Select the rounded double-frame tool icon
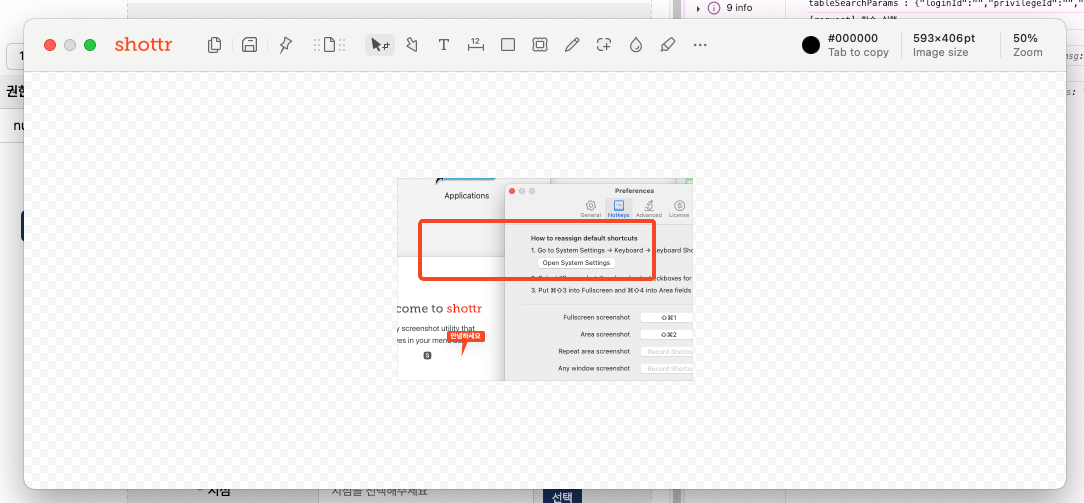1084x503 pixels. point(540,45)
